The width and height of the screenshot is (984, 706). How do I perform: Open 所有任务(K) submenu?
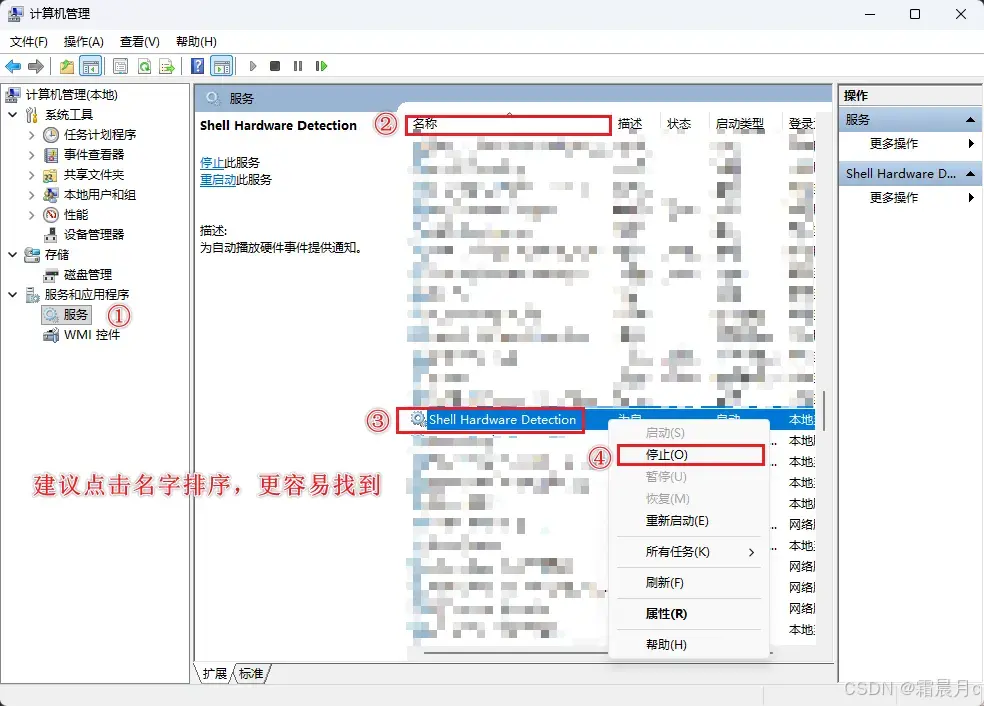(x=689, y=552)
